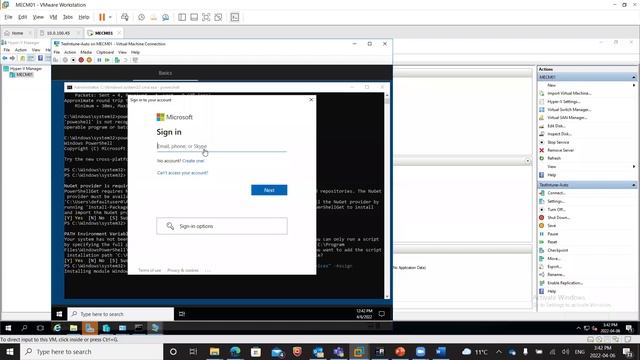The image size is (640, 360).
Task: Click Export... action in Actions pane
Action: point(554,267)
